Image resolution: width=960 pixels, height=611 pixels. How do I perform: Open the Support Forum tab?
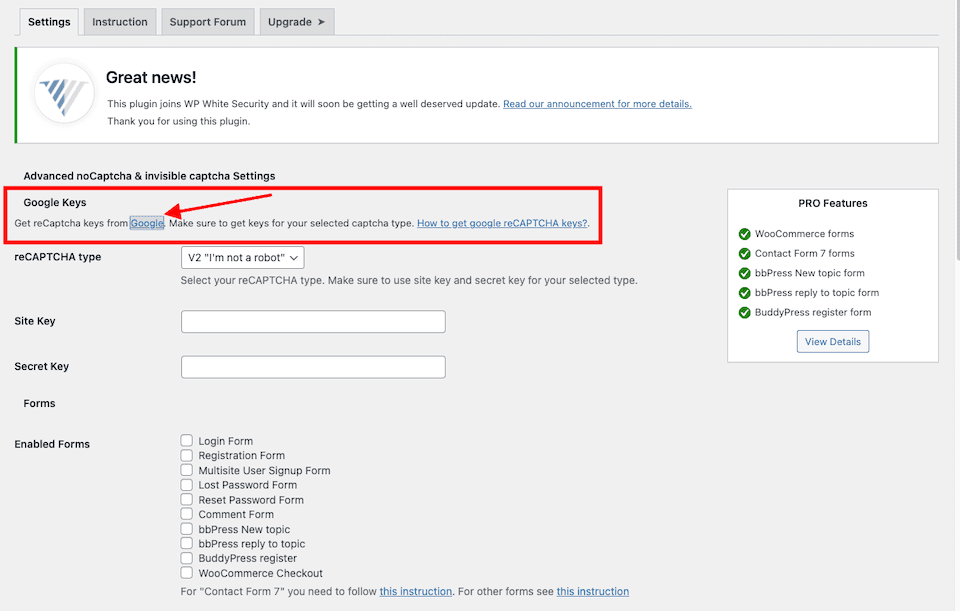coord(207,22)
